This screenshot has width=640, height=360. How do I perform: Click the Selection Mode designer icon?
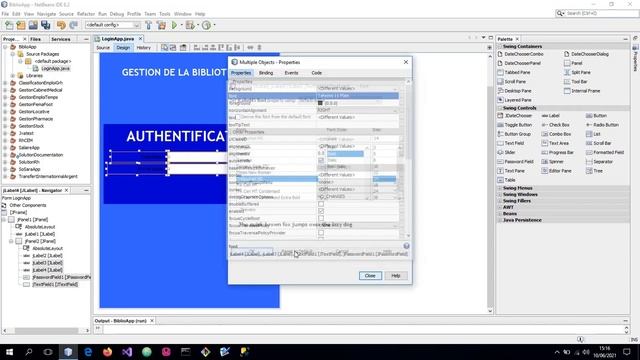164,48
